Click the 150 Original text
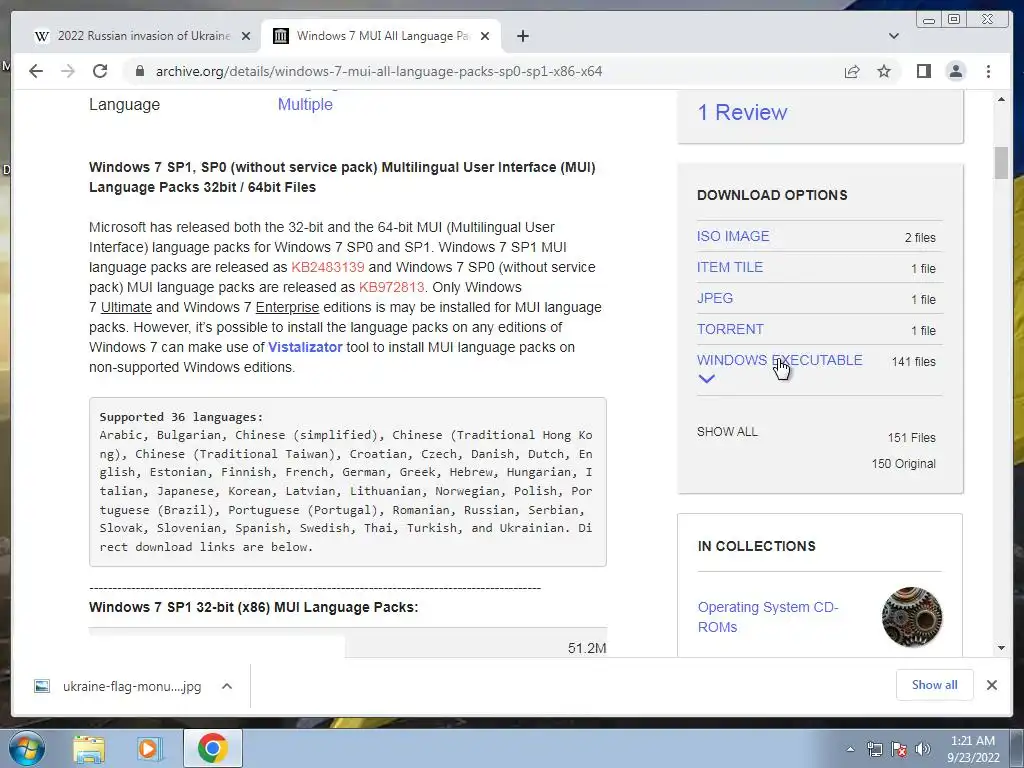Screen dimensions: 1024x768 (x=903, y=464)
